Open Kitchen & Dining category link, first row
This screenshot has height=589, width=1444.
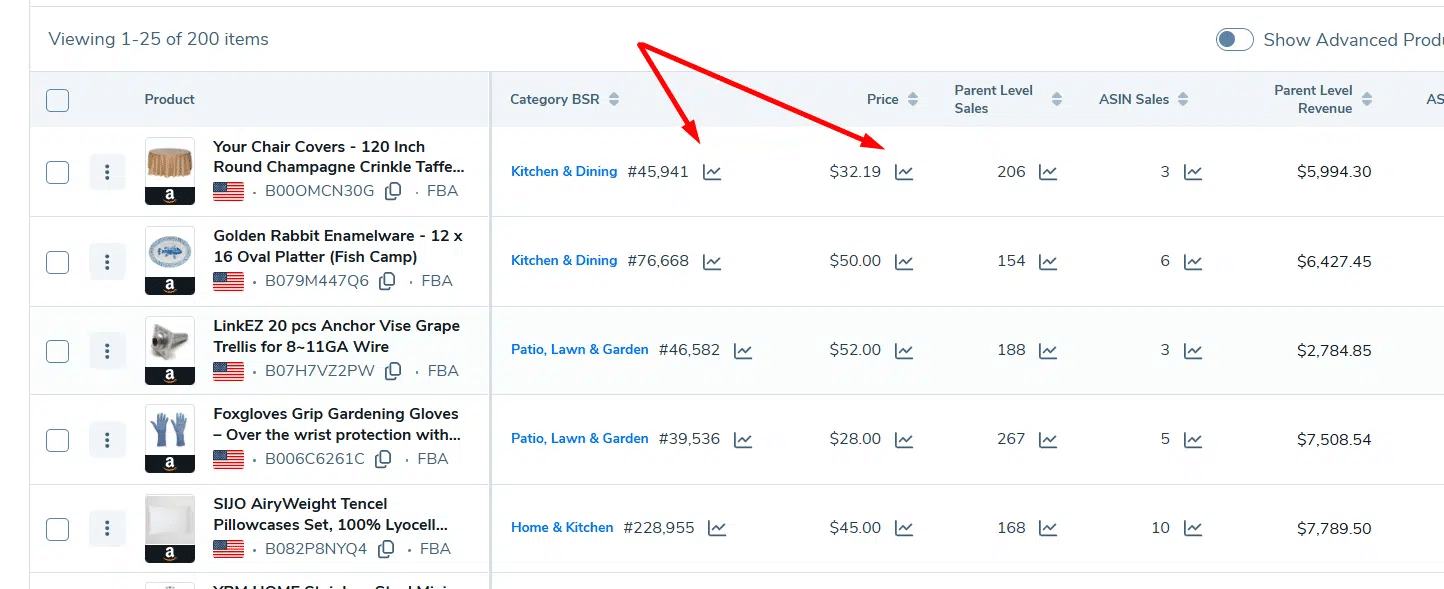564,172
